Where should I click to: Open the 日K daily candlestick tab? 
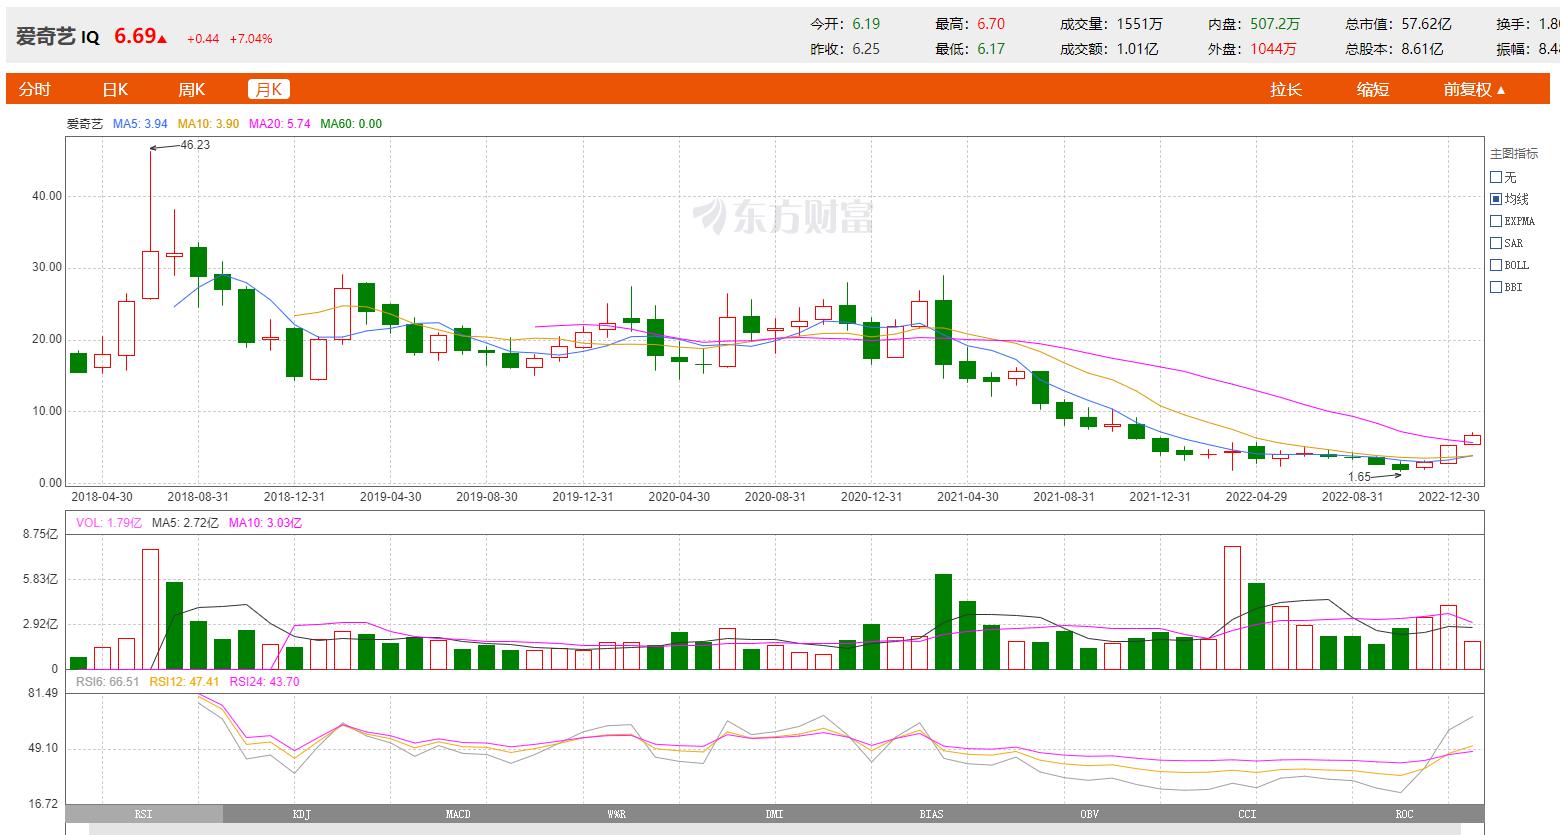(115, 89)
